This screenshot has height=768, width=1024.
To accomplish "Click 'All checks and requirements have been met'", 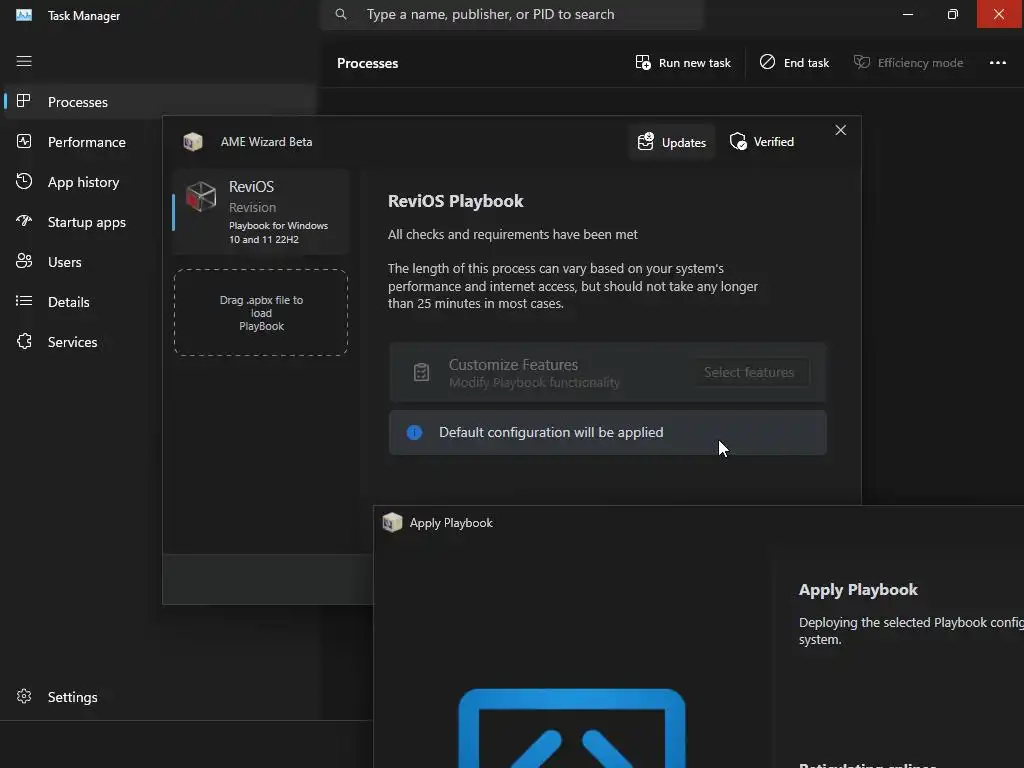I will [x=513, y=234].
